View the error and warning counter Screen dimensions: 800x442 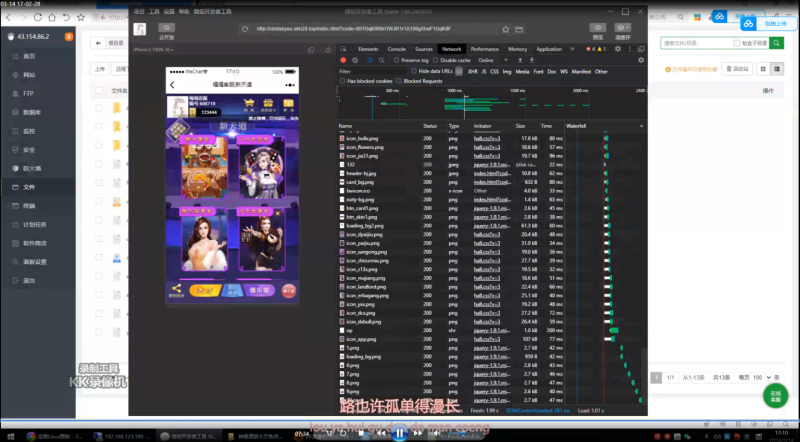pyautogui.click(x=596, y=49)
